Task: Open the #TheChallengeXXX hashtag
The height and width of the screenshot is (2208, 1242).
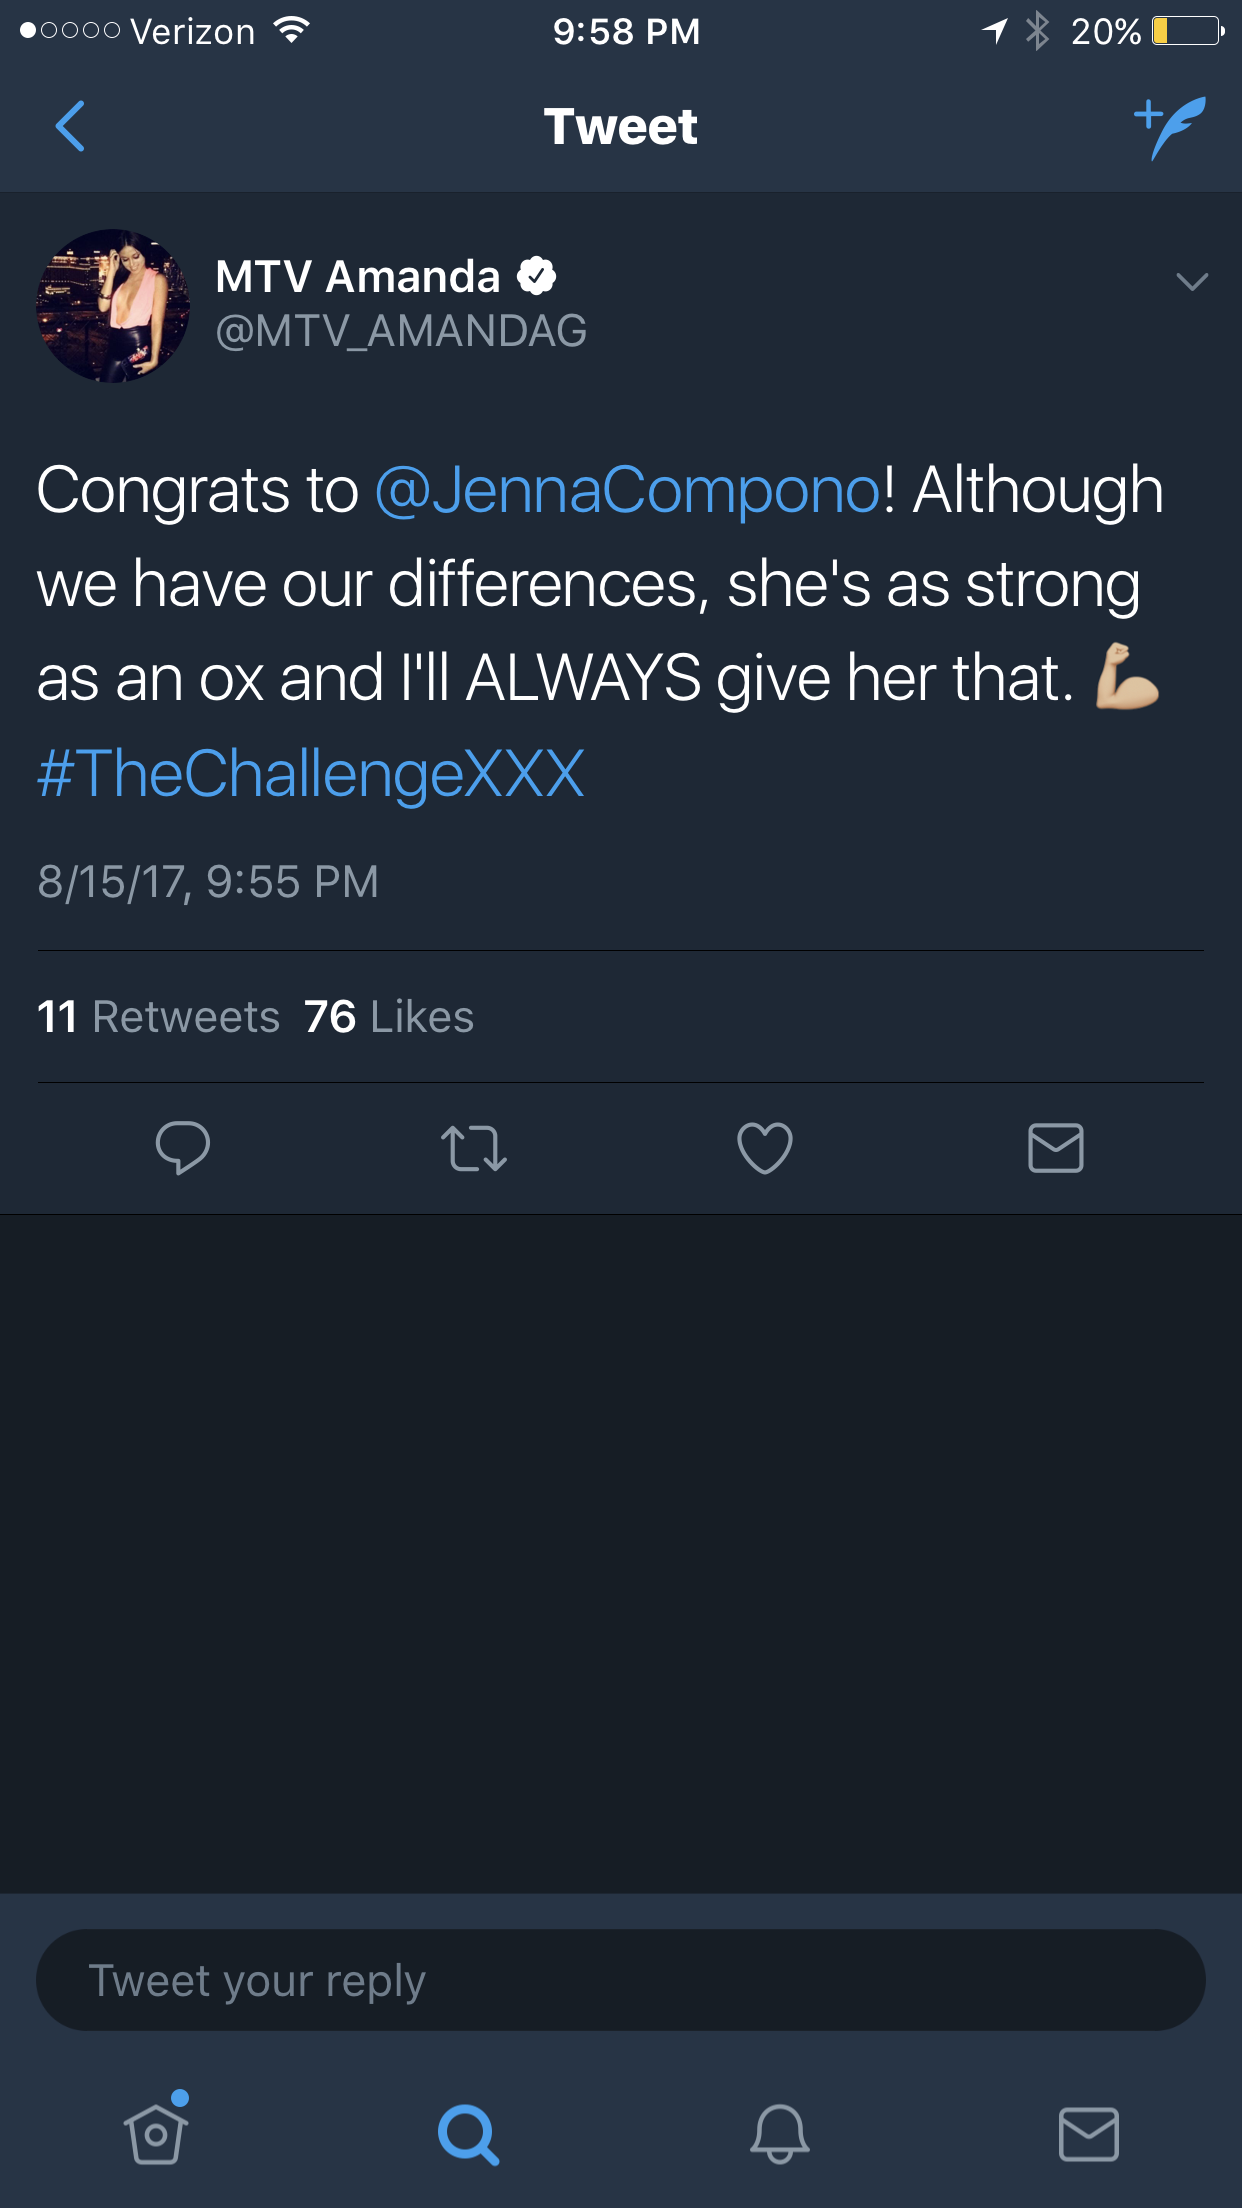Action: tap(311, 773)
